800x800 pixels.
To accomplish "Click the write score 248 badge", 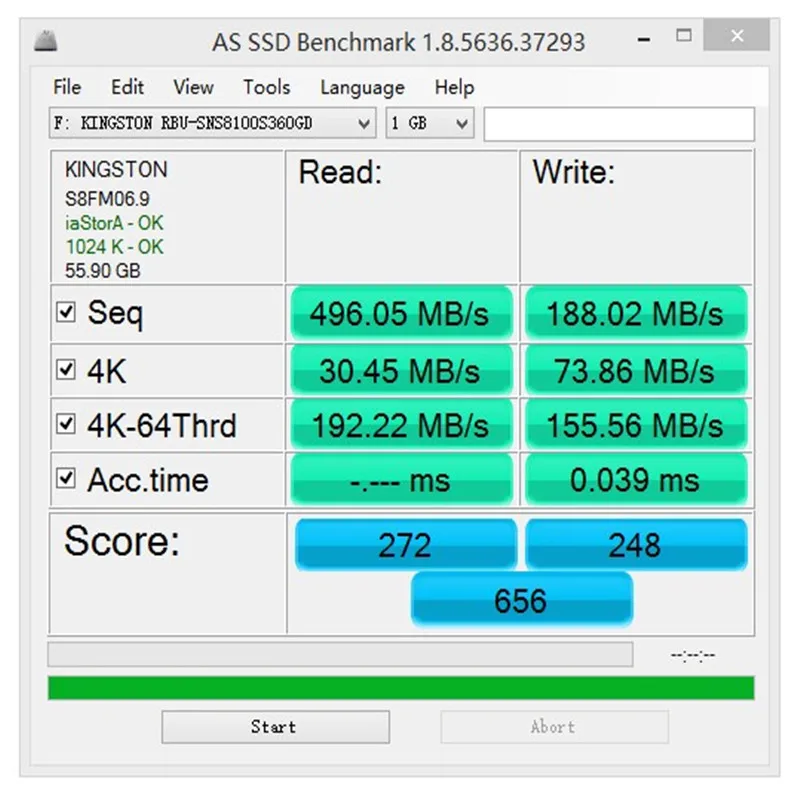I will 636,544.
